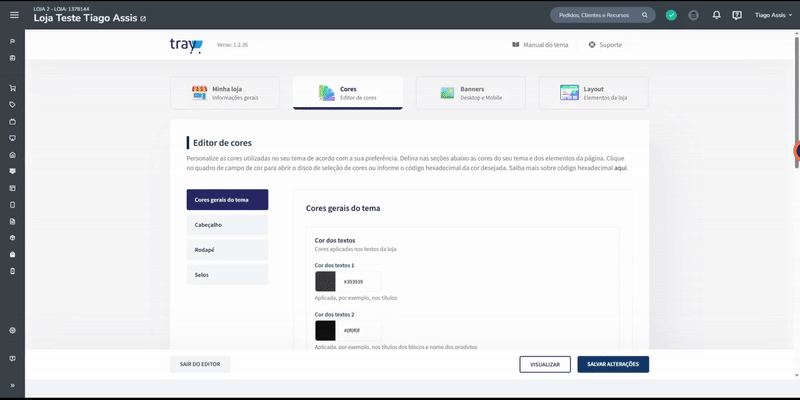This screenshot has width=800, height=400.
Task: Click the Loja Teste Tiago Assis title
Action: click(x=85, y=18)
